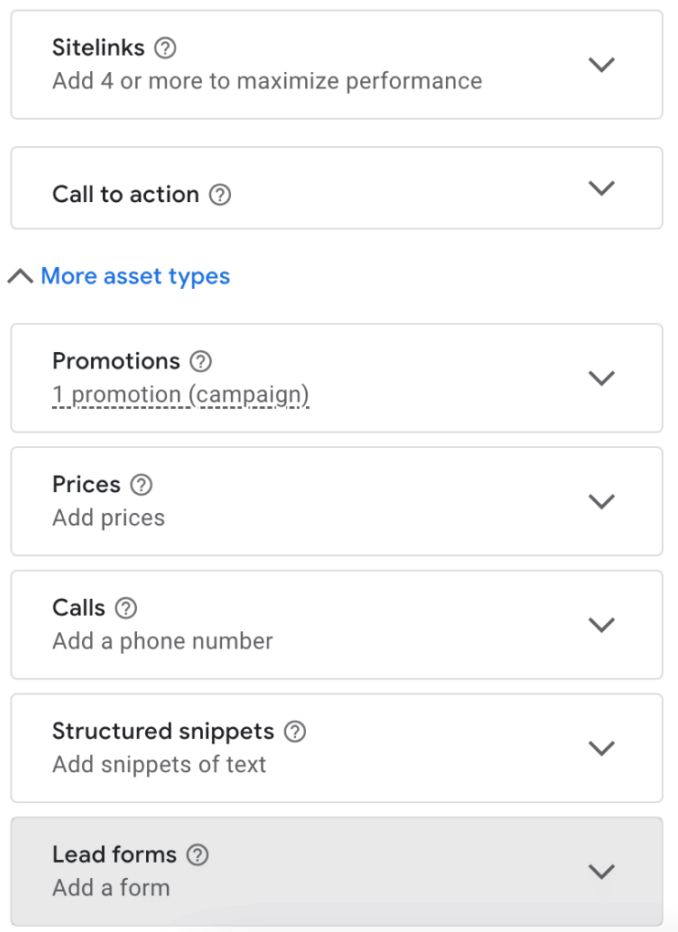This screenshot has height=932, width=678.
Task: Expand the Structured snippets section
Action: coord(602,748)
